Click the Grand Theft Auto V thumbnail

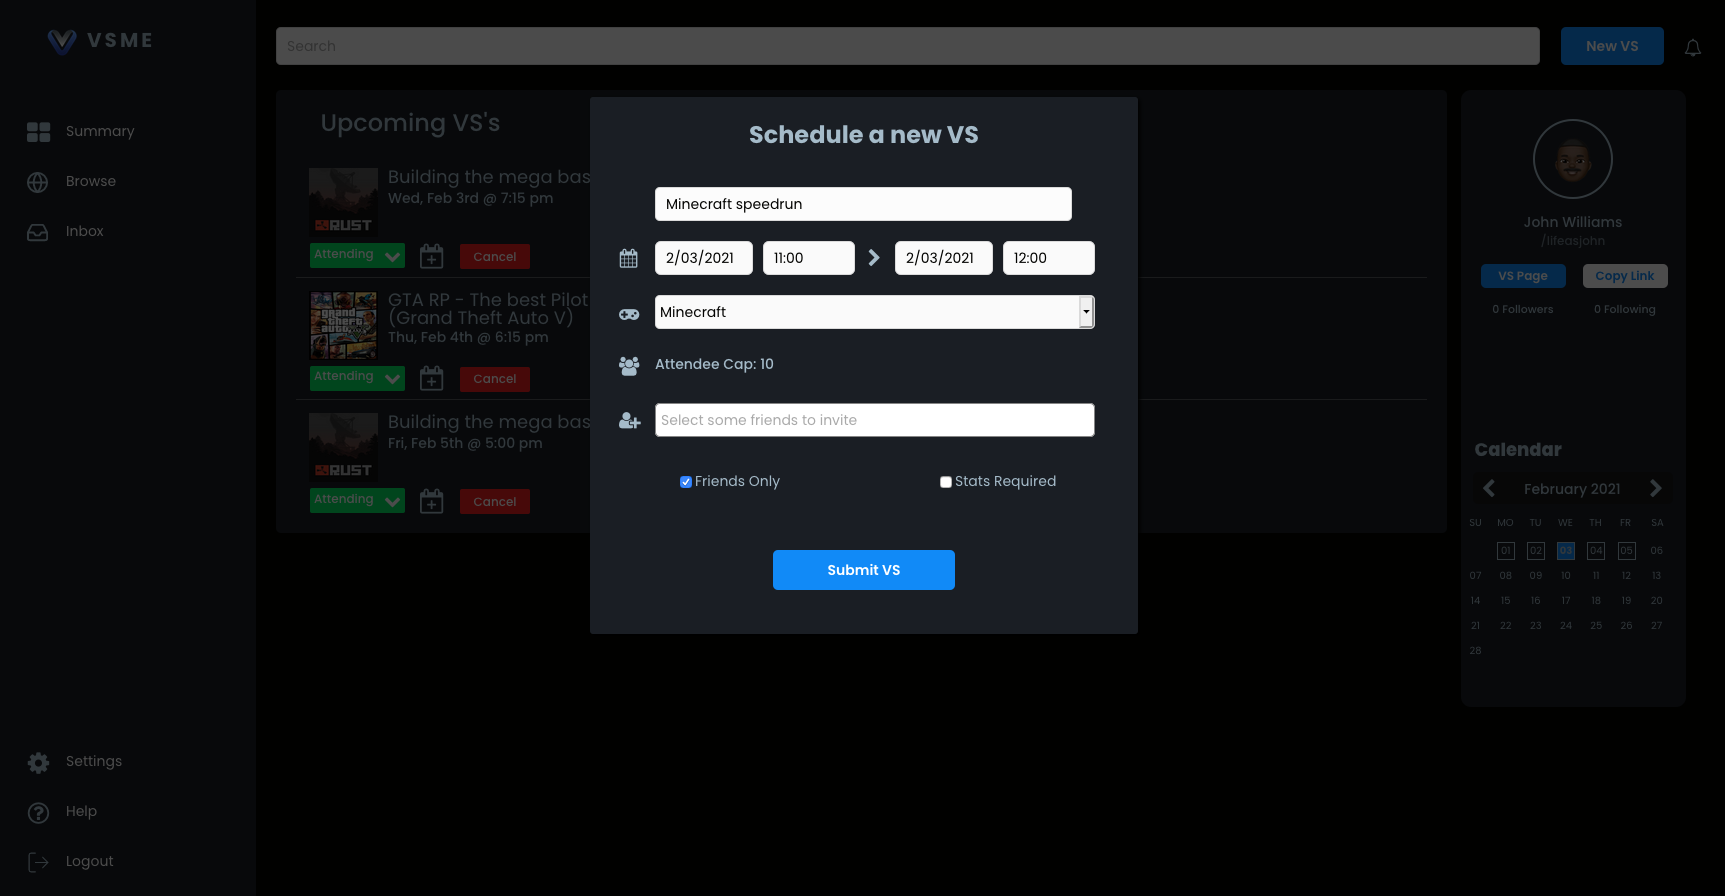pos(344,325)
